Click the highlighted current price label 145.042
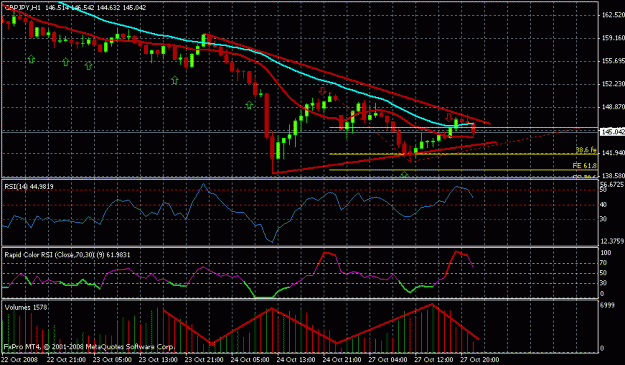This screenshot has height=365, width=625. (612, 132)
